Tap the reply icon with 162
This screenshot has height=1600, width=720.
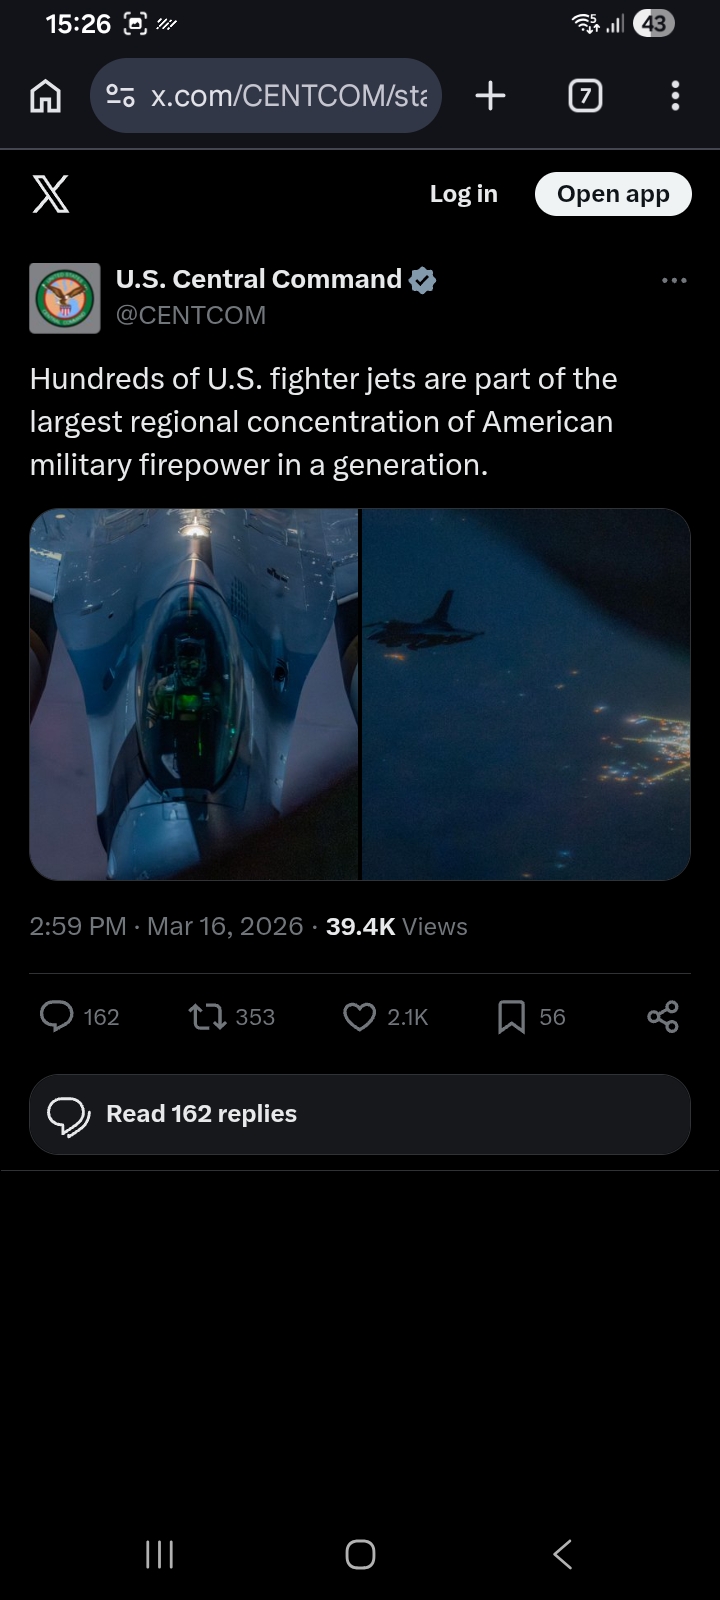[57, 1017]
